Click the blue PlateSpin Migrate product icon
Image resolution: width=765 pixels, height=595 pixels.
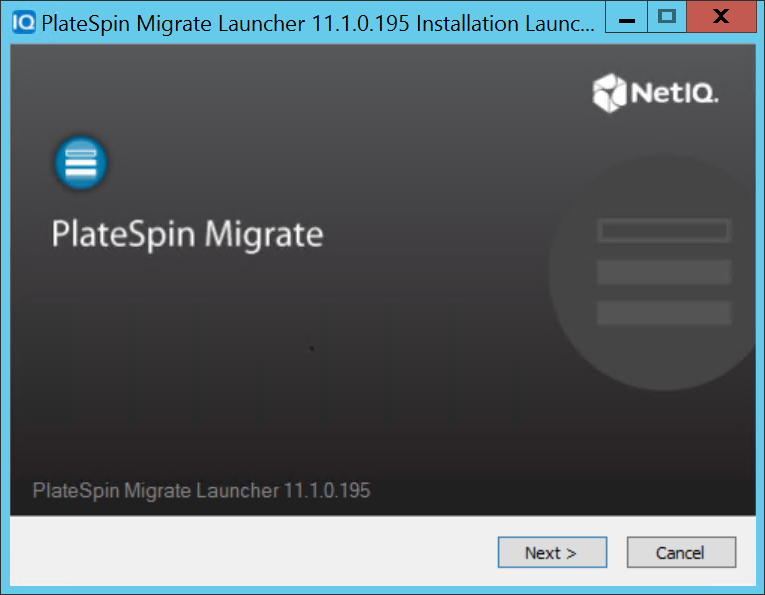point(81,163)
